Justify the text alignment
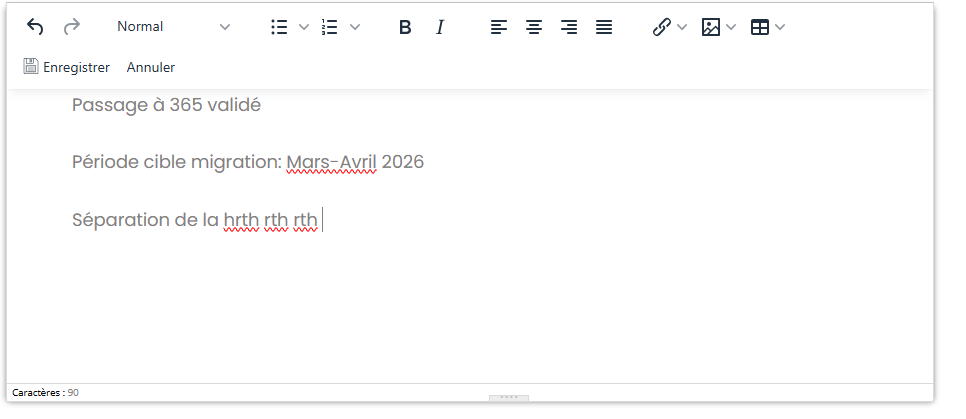The width and height of the screenshot is (966, 419). pyautogui.click(x=604, y=27)
